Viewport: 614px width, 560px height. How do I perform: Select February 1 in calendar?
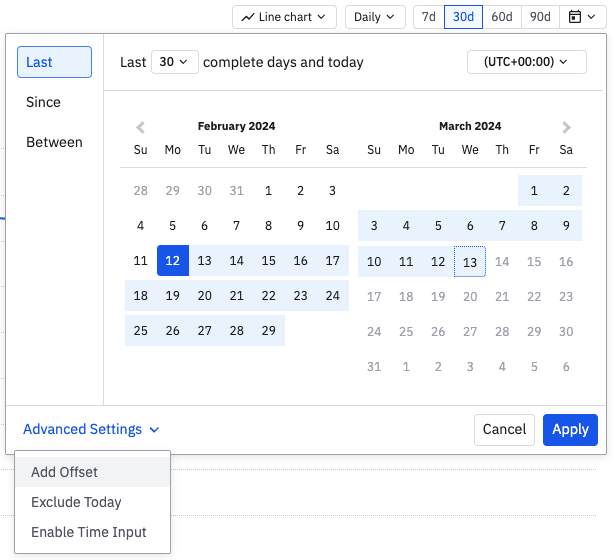click(x=268, y=191)
